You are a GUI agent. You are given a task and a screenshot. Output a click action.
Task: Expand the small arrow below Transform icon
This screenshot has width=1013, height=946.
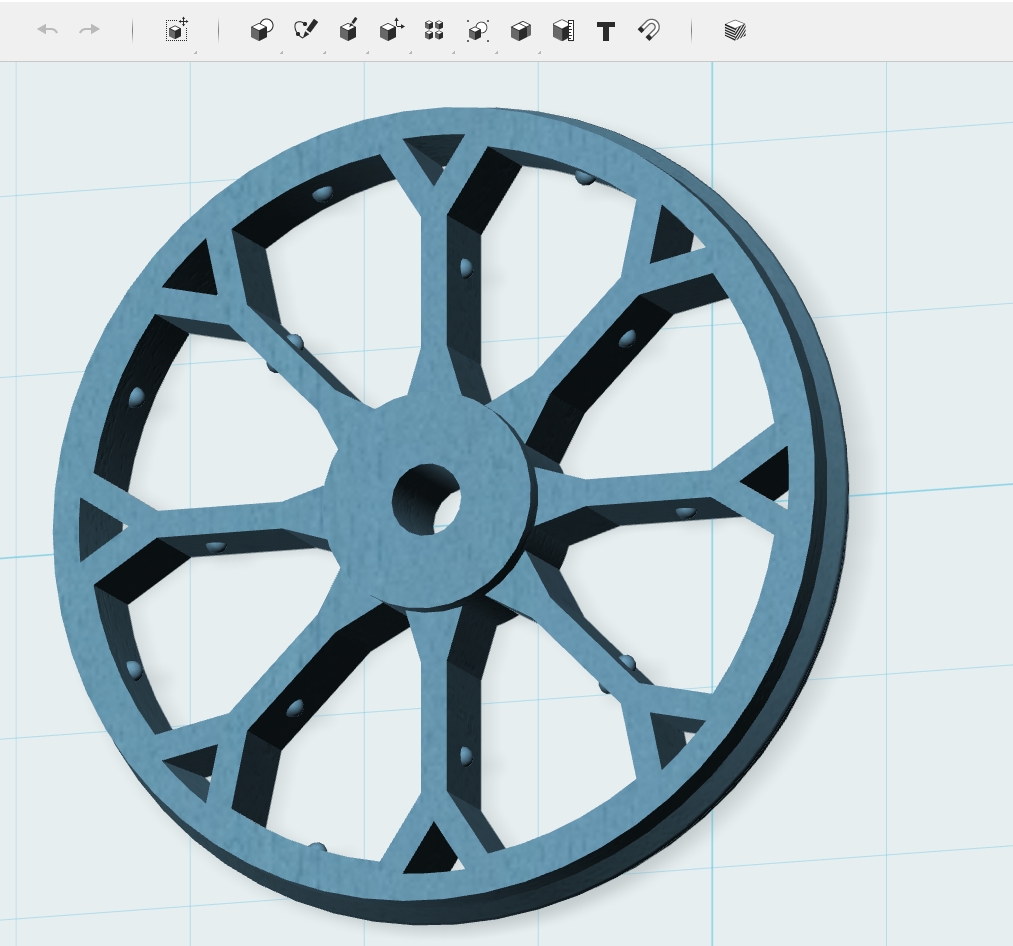pos(196,52)
